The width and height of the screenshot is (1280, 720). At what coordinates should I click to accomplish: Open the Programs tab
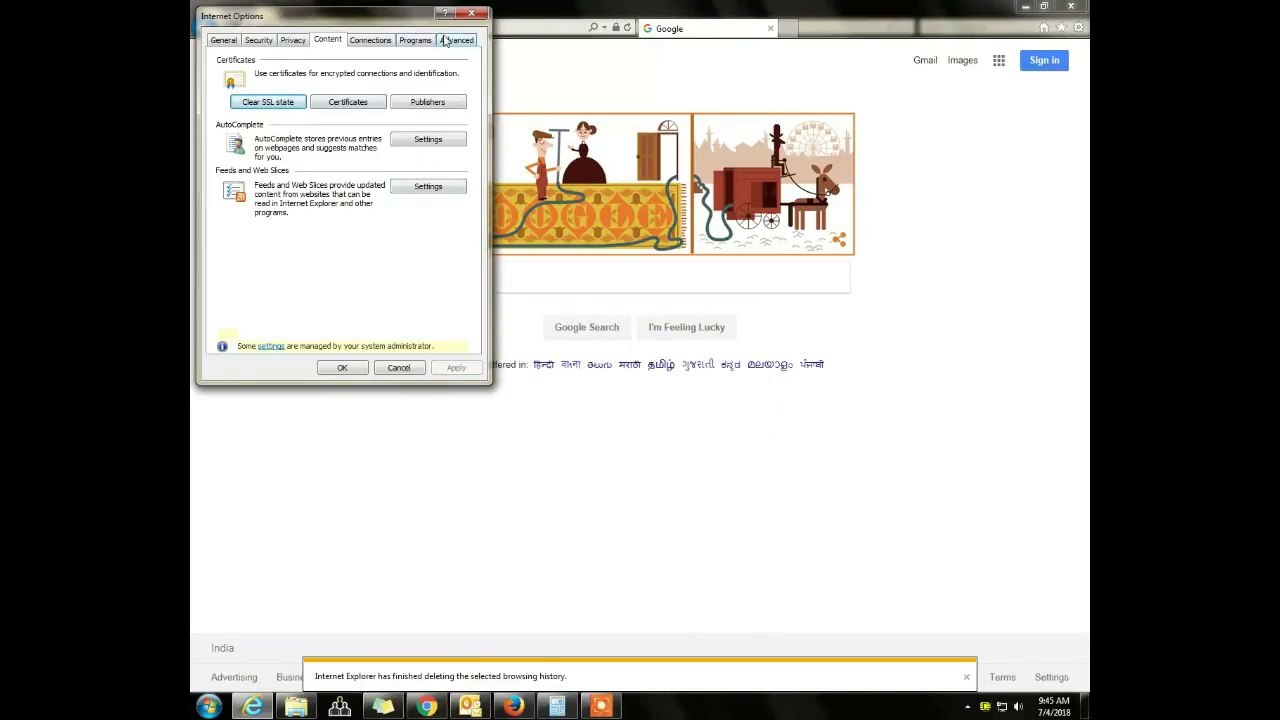pos(415,40)
